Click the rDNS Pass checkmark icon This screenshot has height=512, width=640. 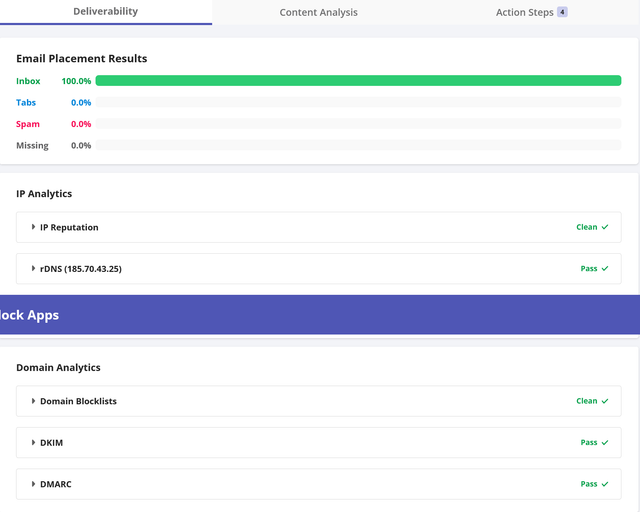(x=605, y=269)
